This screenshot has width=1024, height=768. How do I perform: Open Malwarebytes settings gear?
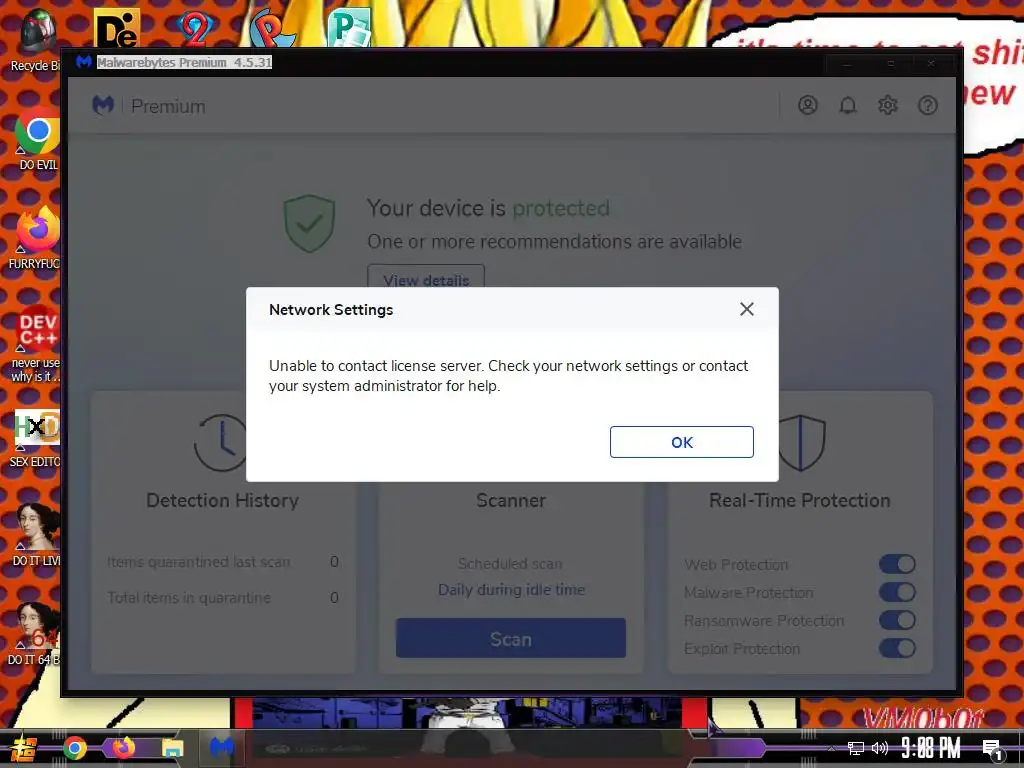click(x=888, y=105)
